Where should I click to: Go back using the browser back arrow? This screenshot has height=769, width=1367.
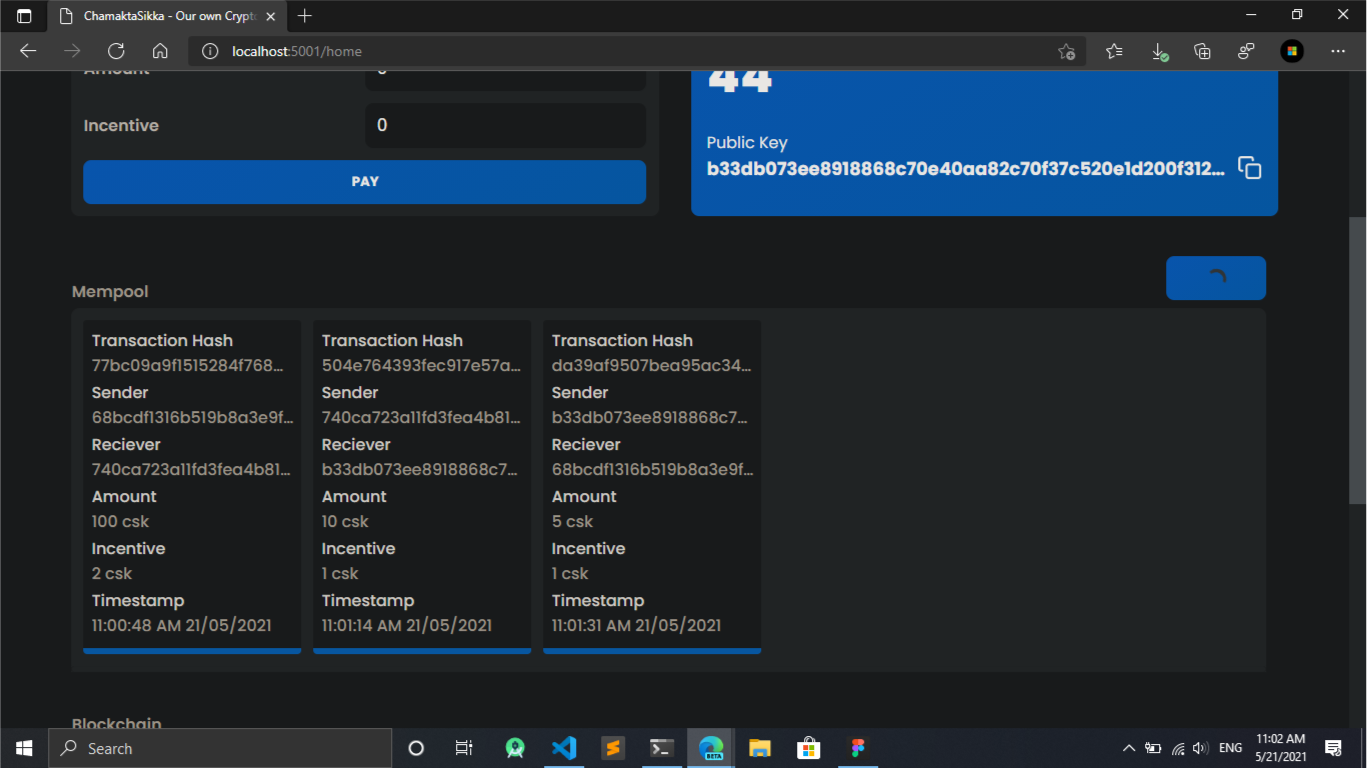tap(28, 51)
